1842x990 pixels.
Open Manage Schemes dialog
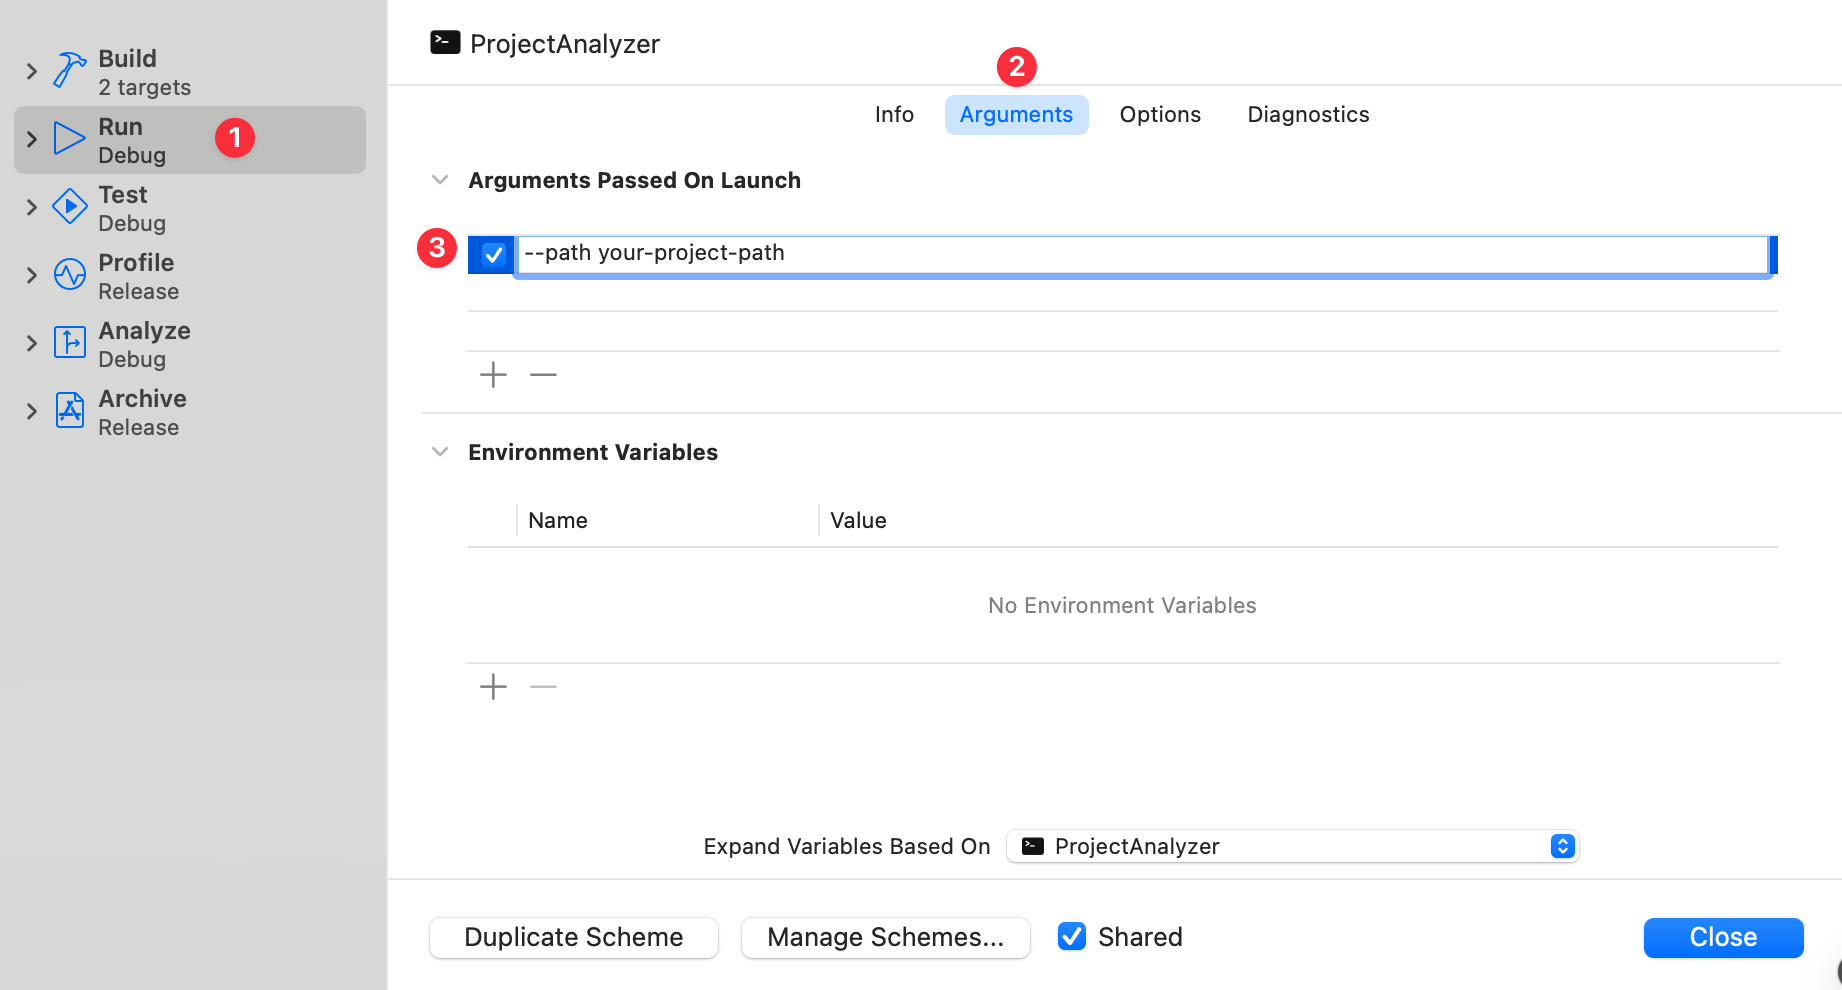click(885, 937)
